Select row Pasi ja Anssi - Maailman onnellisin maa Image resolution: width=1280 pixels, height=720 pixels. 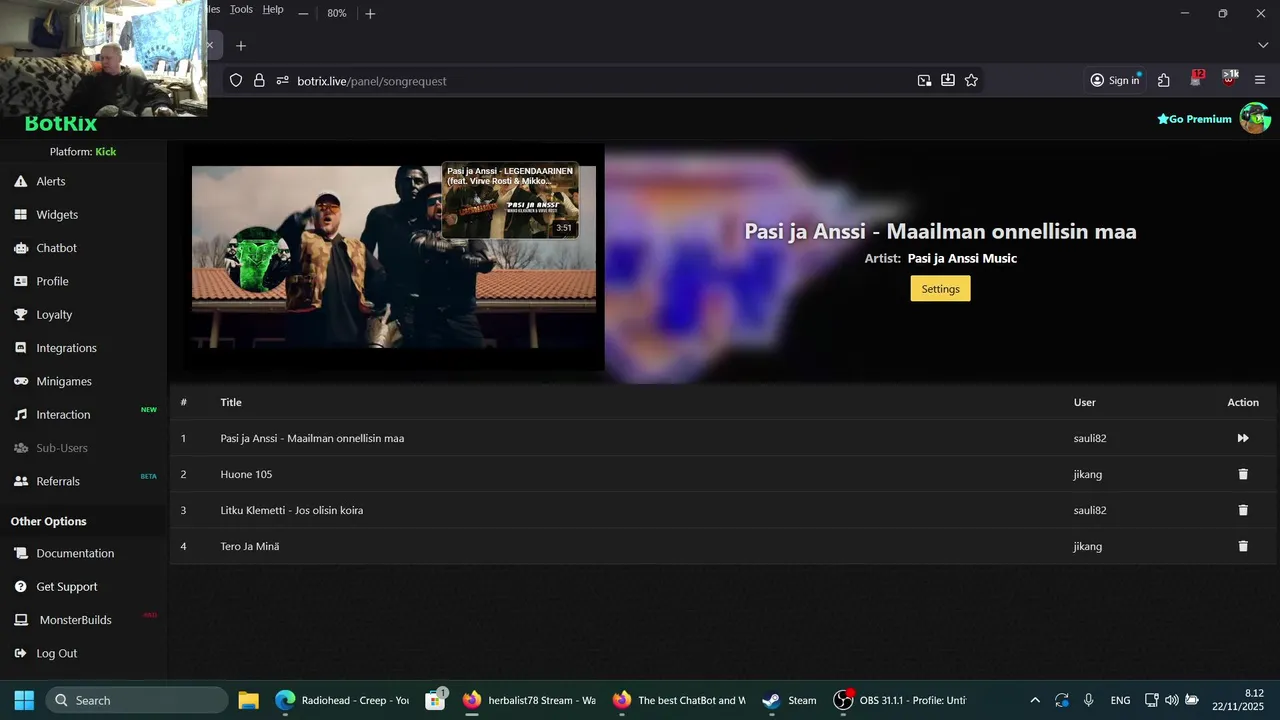click(x=722, y=438)
